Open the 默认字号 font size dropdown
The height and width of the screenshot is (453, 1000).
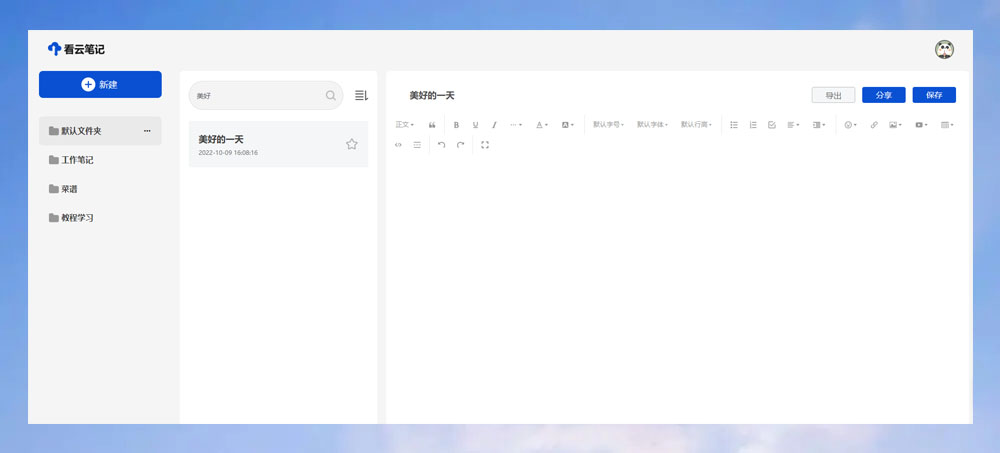pyautogui.click(x=608, y=125)
